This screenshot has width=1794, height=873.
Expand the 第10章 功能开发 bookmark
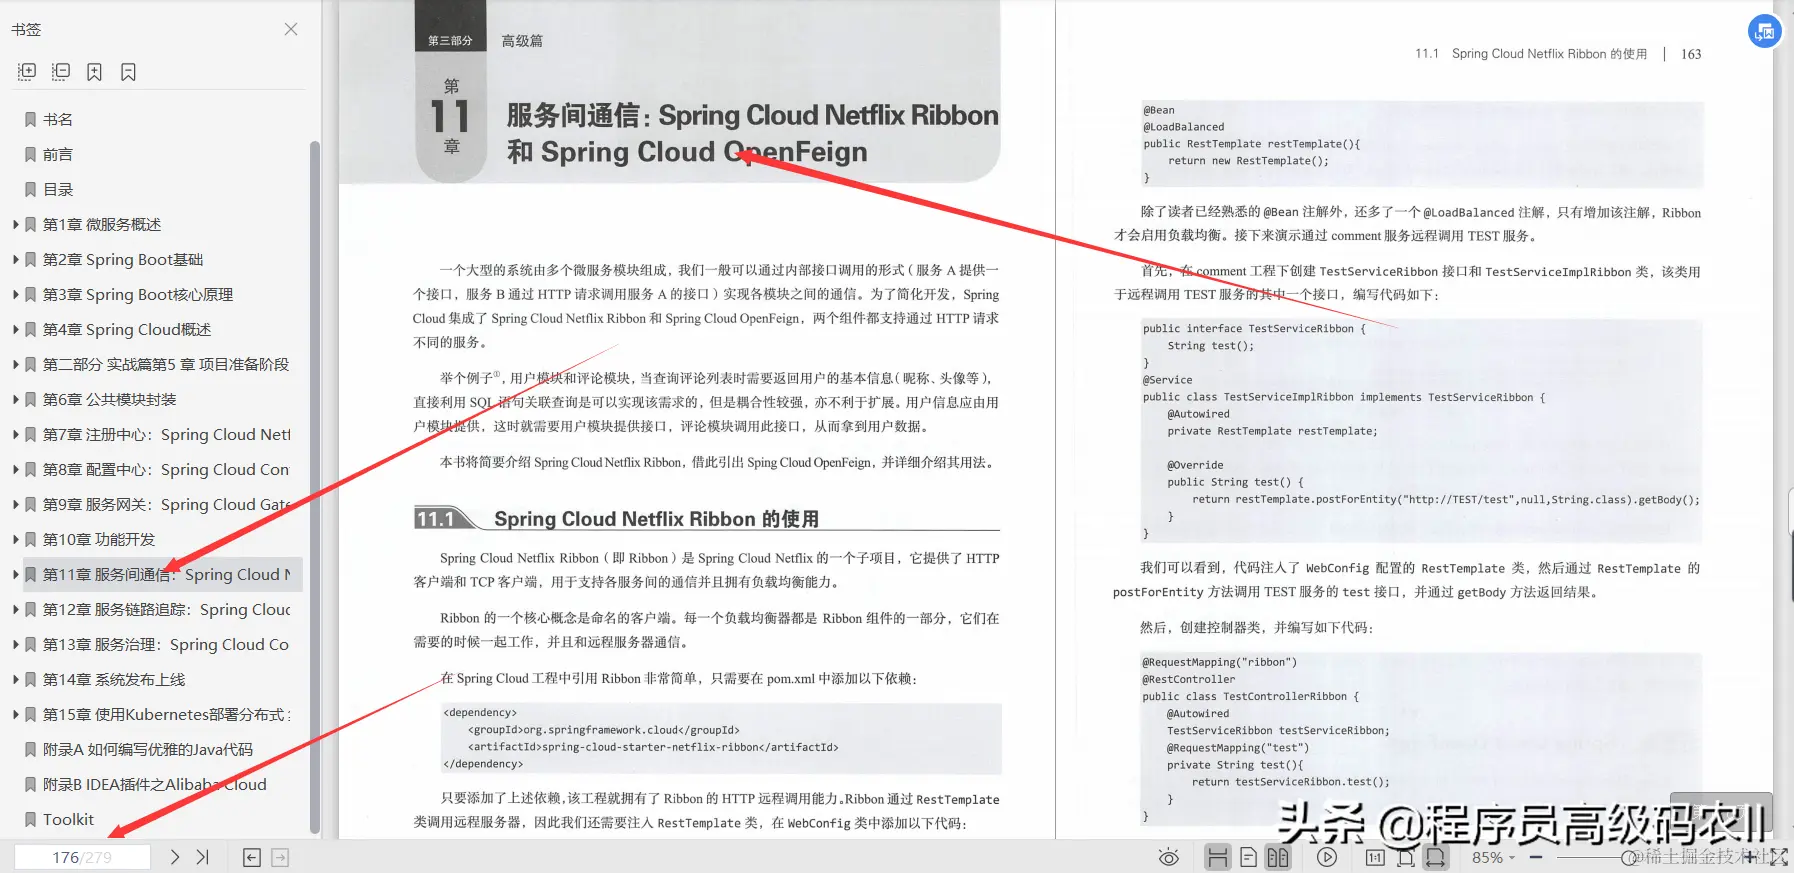[x=16, y=539]
